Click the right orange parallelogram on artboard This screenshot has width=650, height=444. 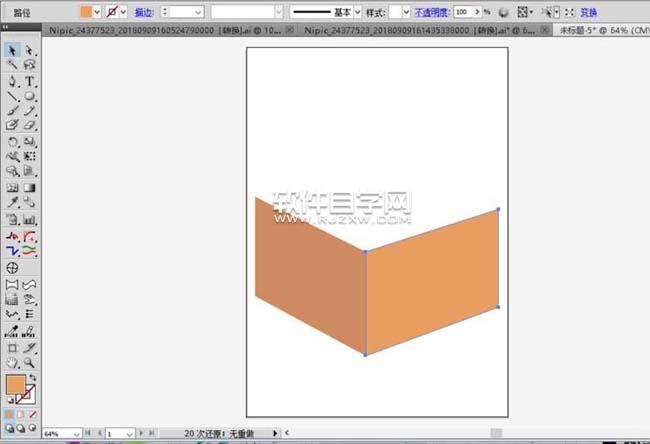click(432, 282)
